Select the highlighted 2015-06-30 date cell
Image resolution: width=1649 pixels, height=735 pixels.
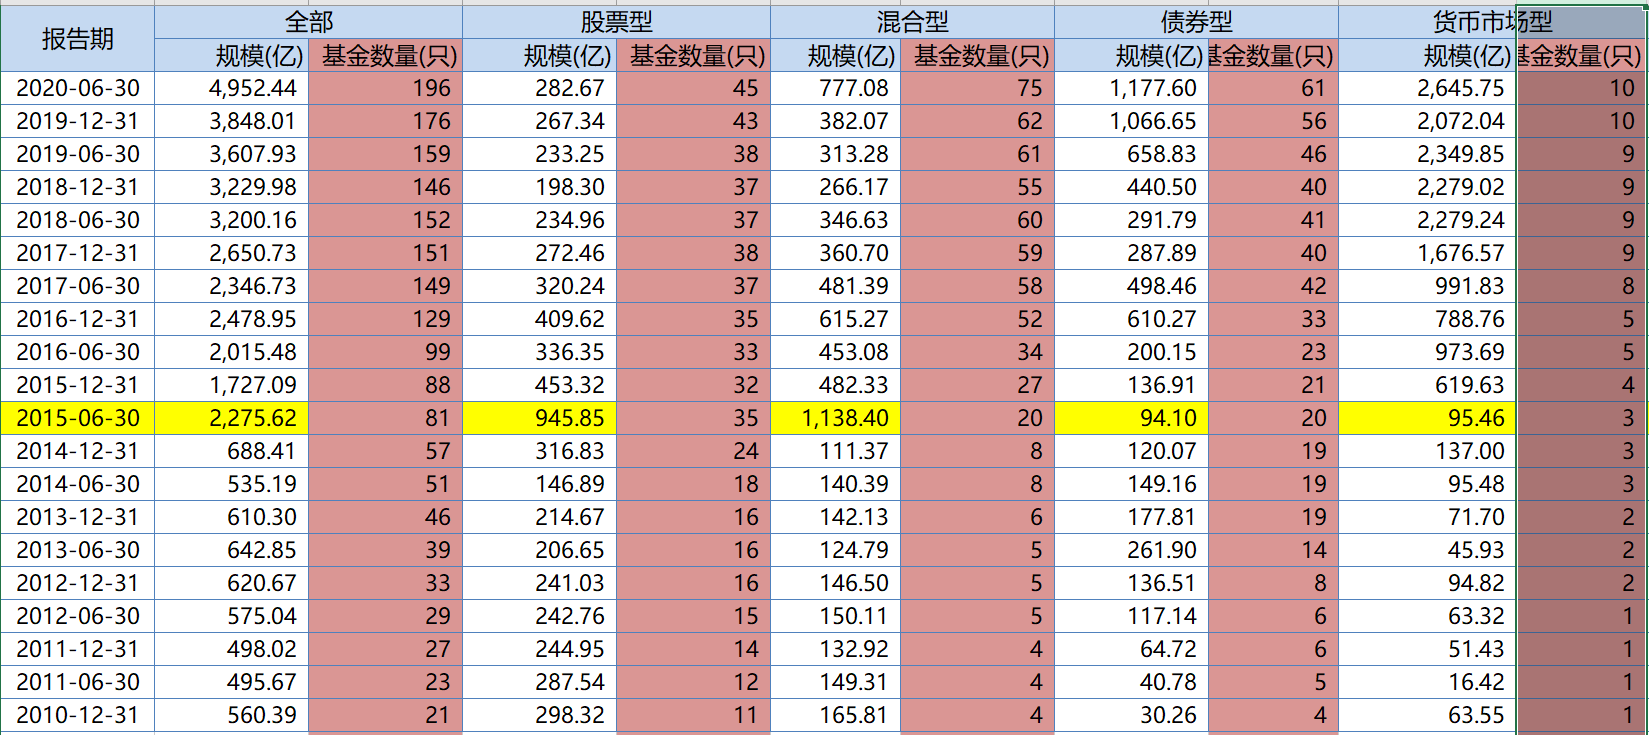click(77, 418)
